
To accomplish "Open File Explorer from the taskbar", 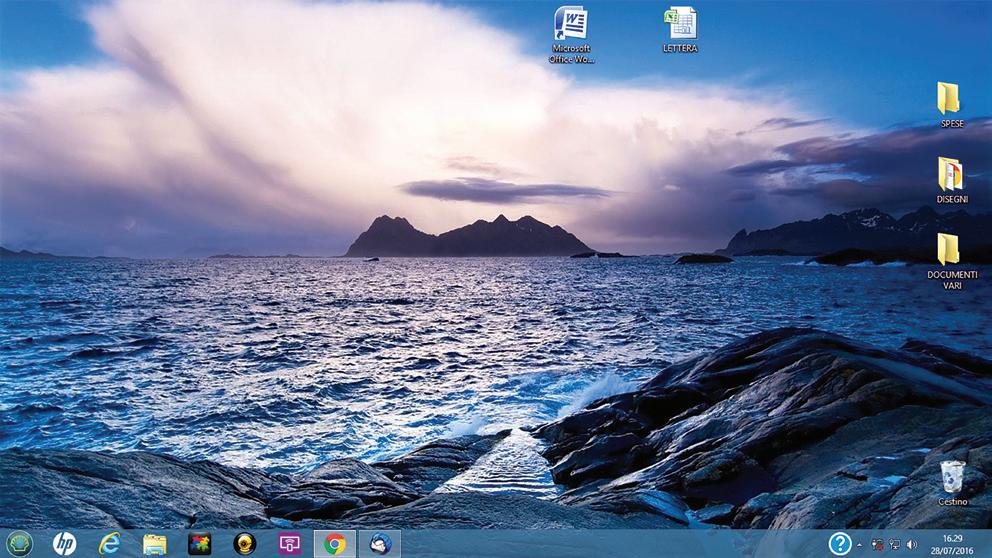I will (154, 544).
